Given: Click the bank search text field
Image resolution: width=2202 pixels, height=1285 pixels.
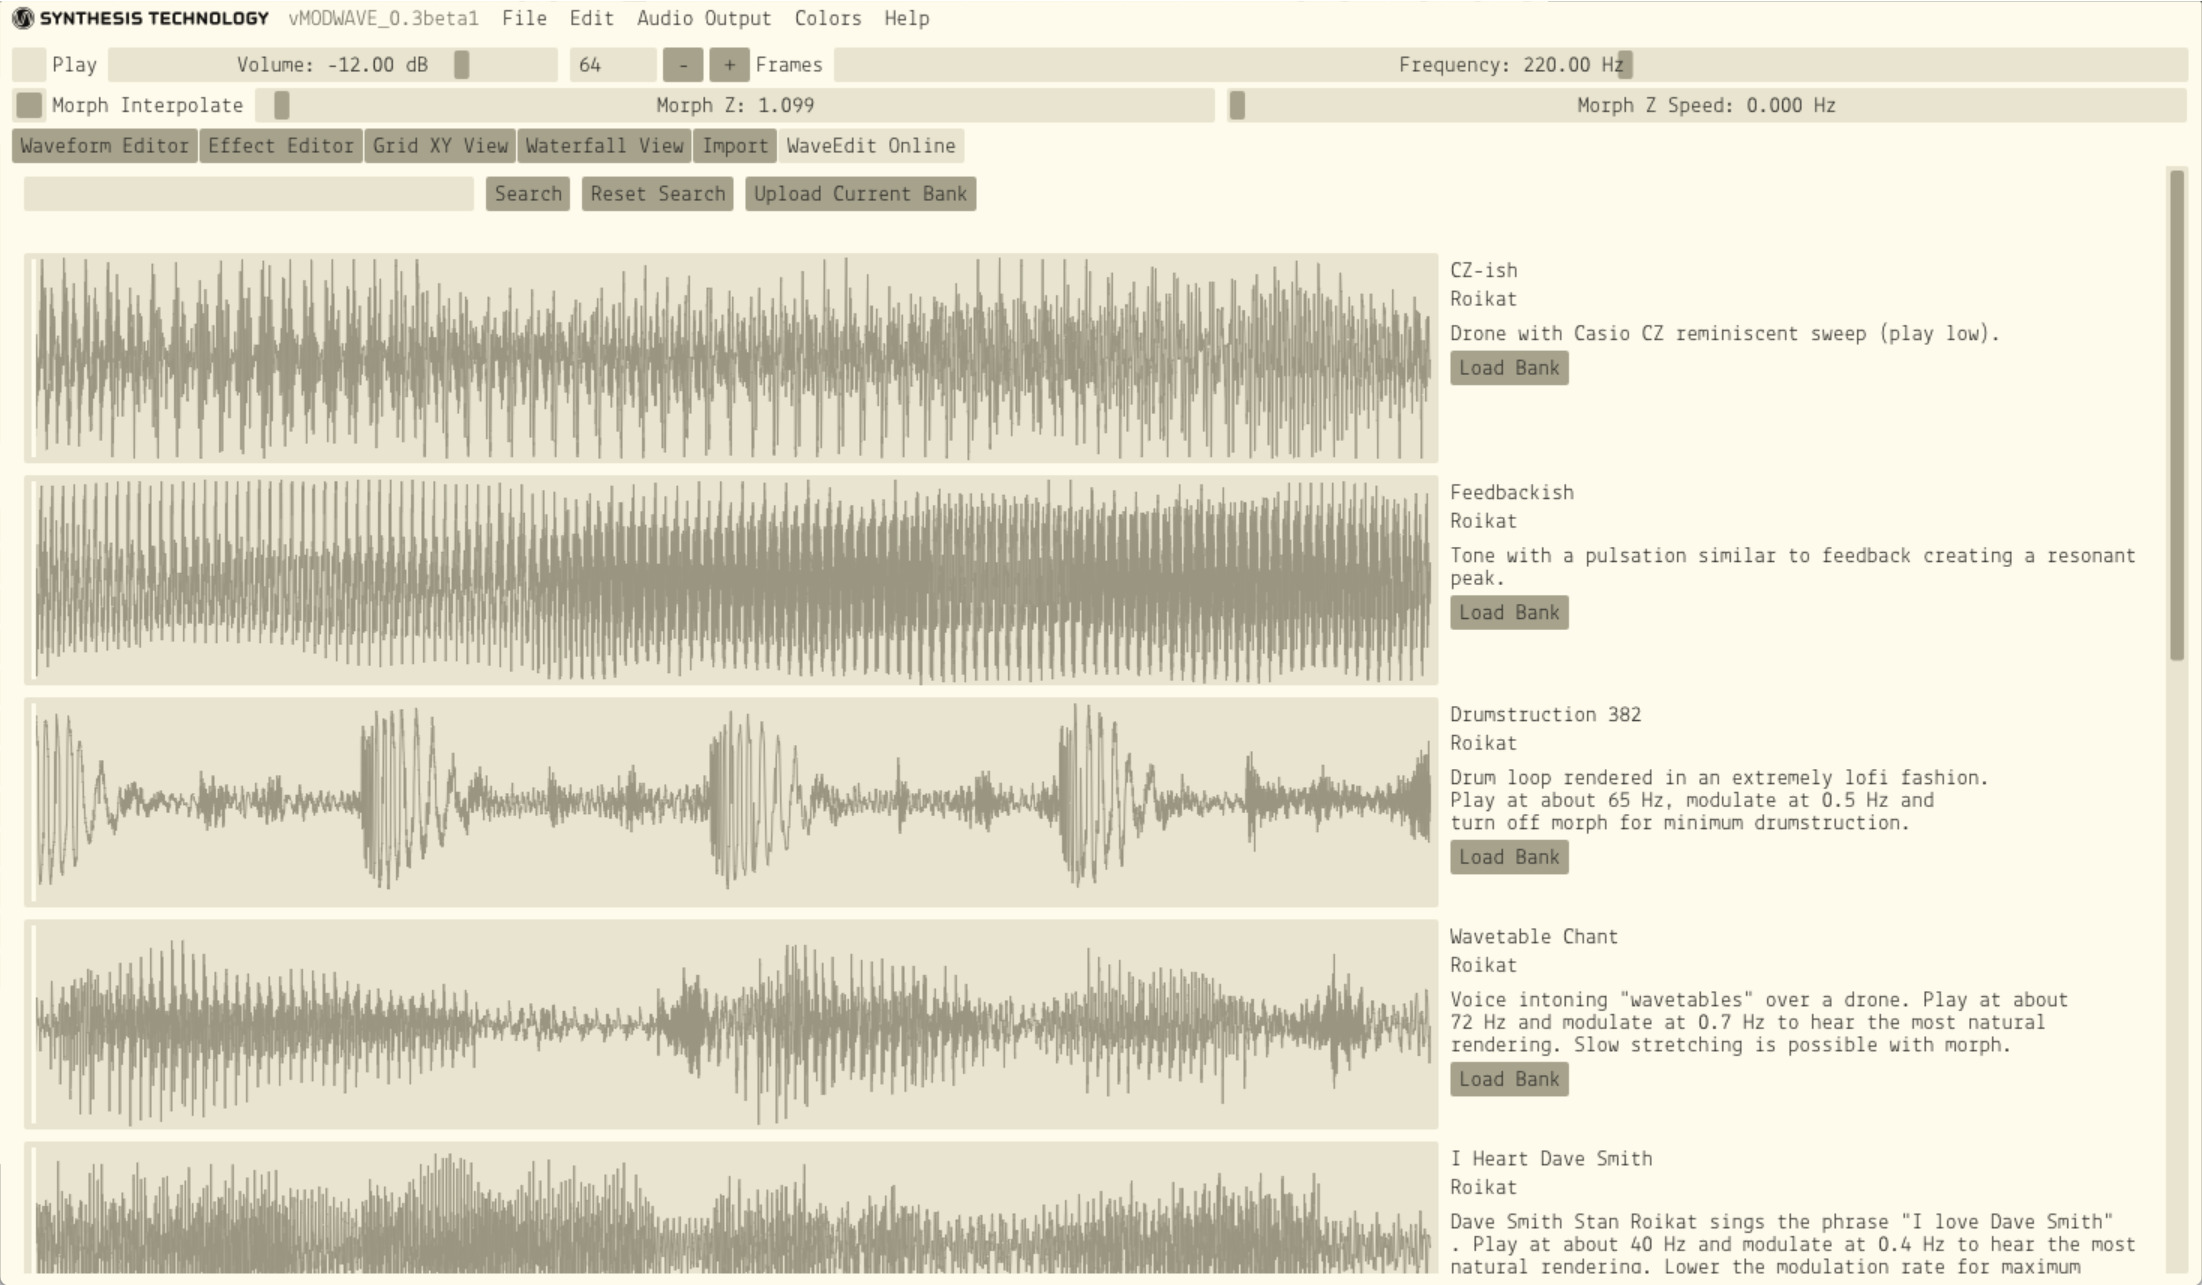Looking at the screenshot, I should coord(249,194).
